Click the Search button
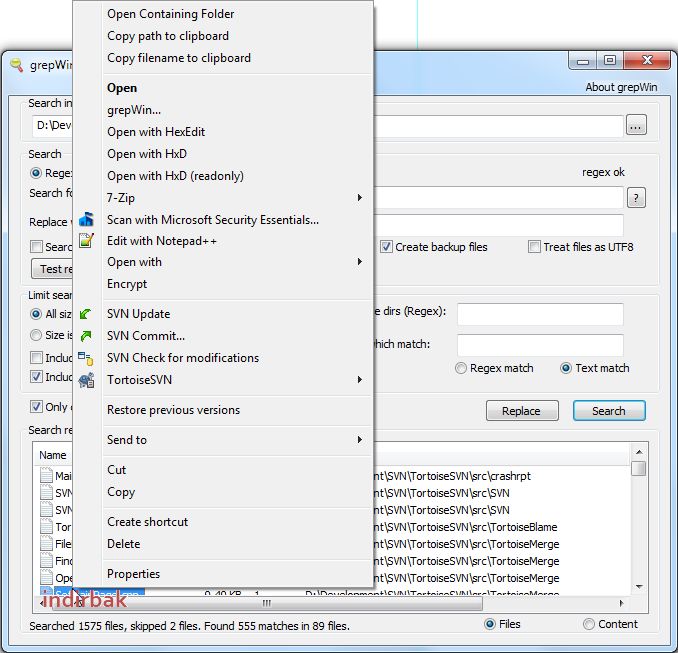Screen dimensions: 678x653 click(609, 411)
